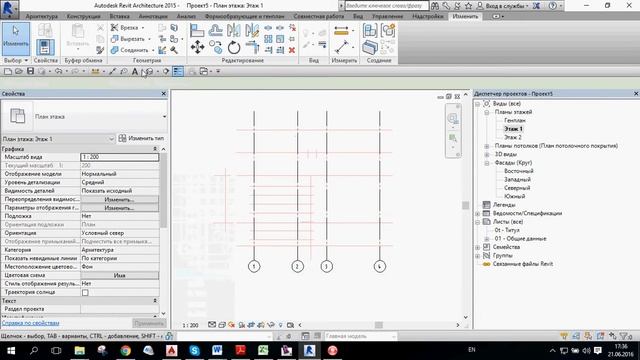
Task: Open the План этажа: Этаж 1 instance dropdown
Action: click(x=111, y=139)
